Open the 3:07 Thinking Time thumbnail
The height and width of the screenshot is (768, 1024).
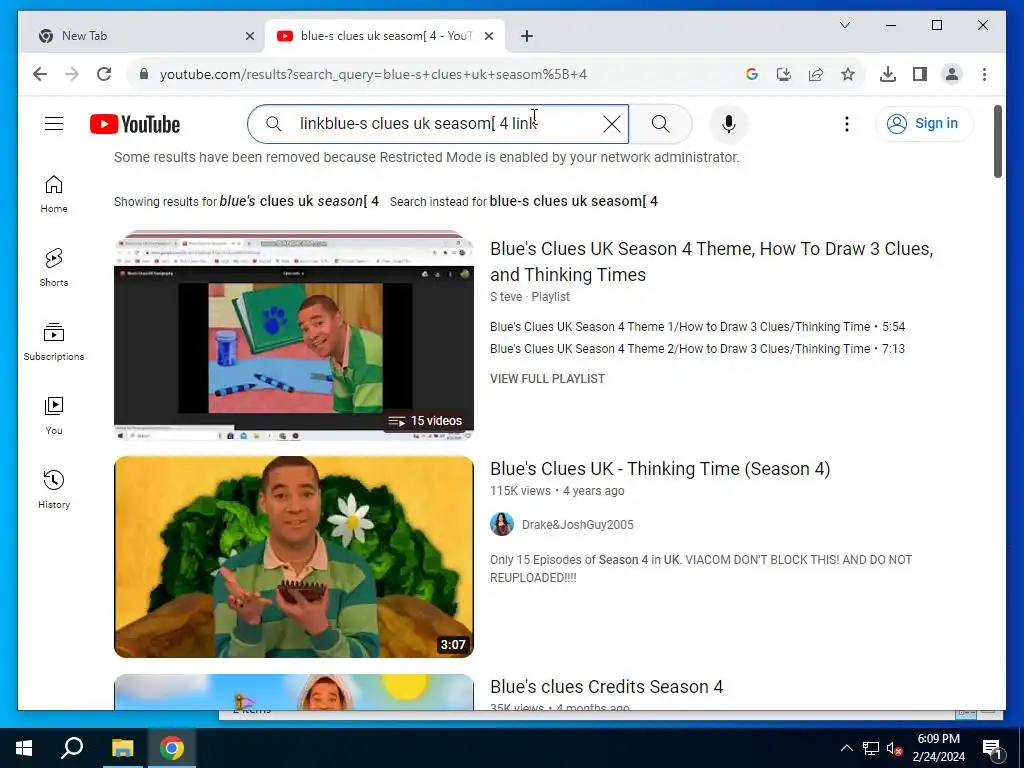(294, 556)
